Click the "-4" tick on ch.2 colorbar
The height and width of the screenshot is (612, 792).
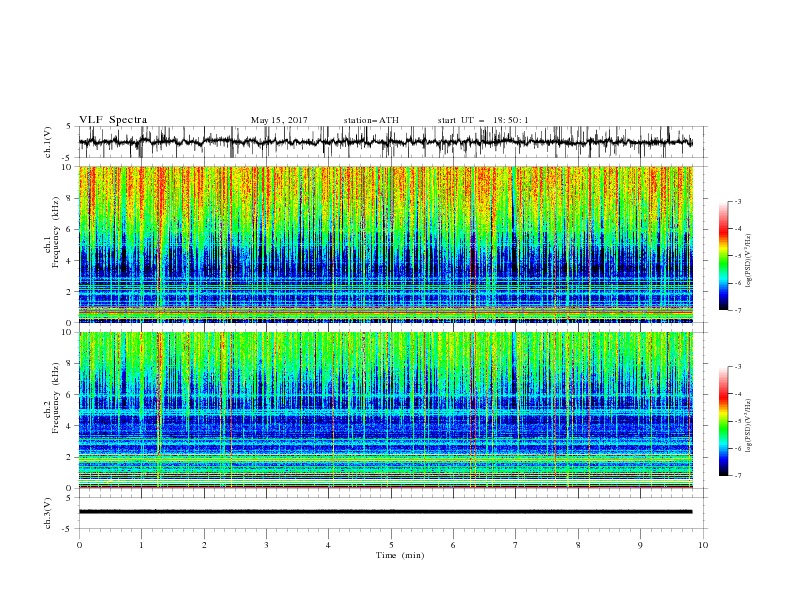[737, 394]
